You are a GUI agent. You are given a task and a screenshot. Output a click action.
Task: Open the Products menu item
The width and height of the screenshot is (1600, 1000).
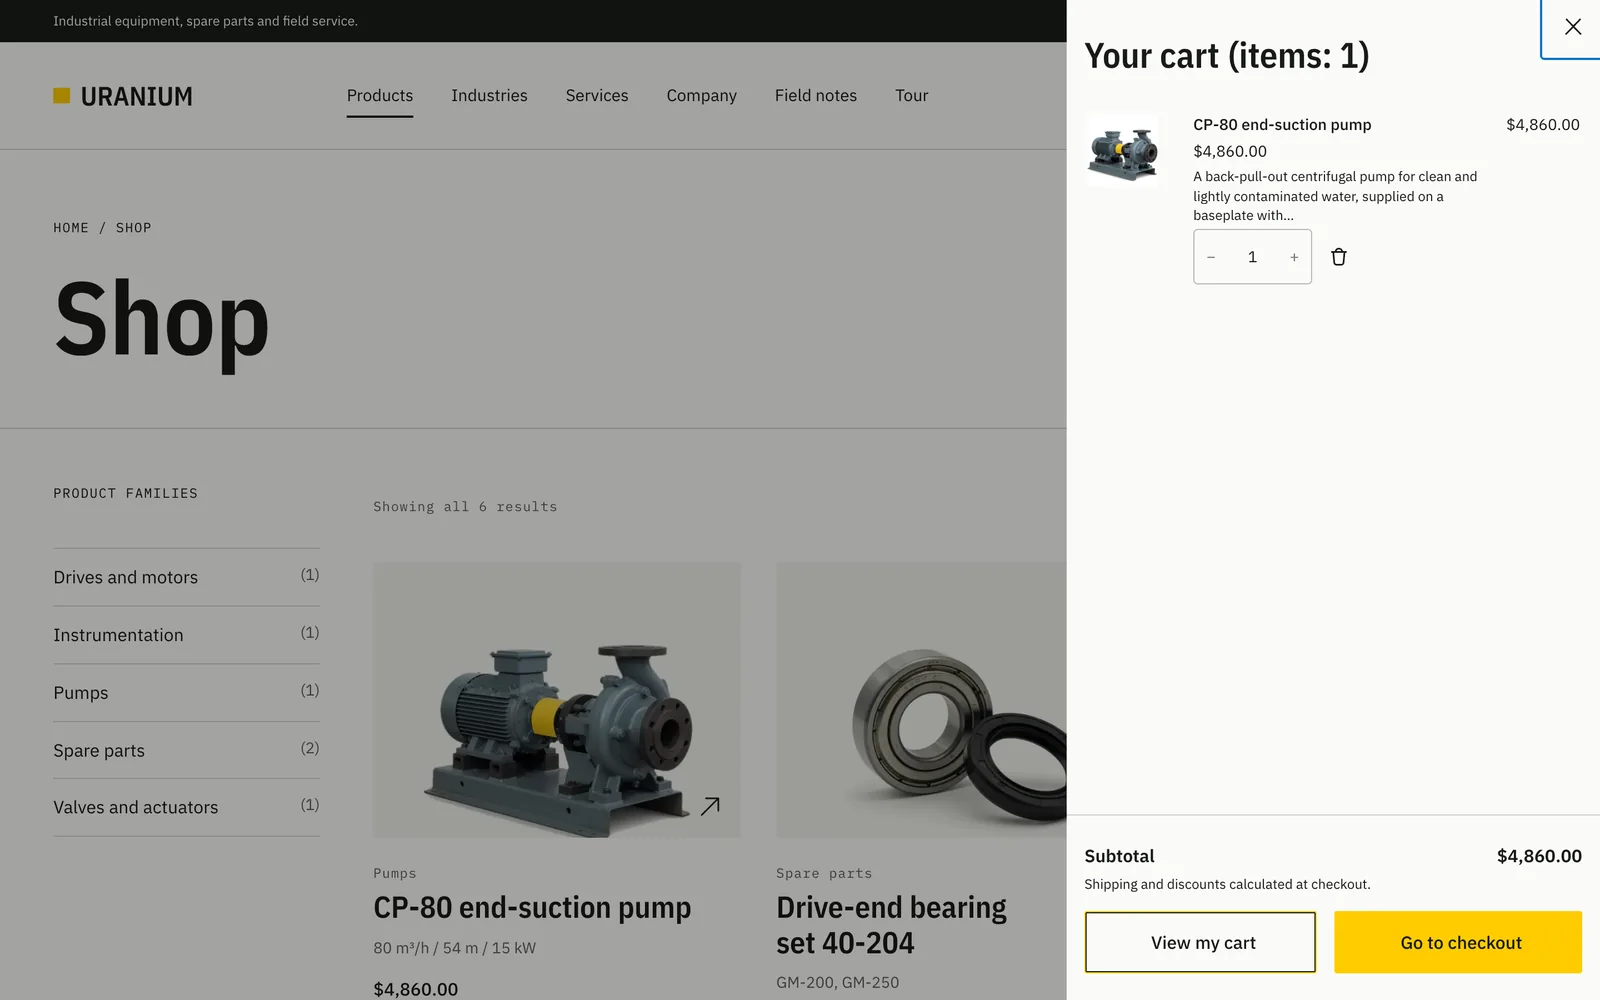pos(380,96)
